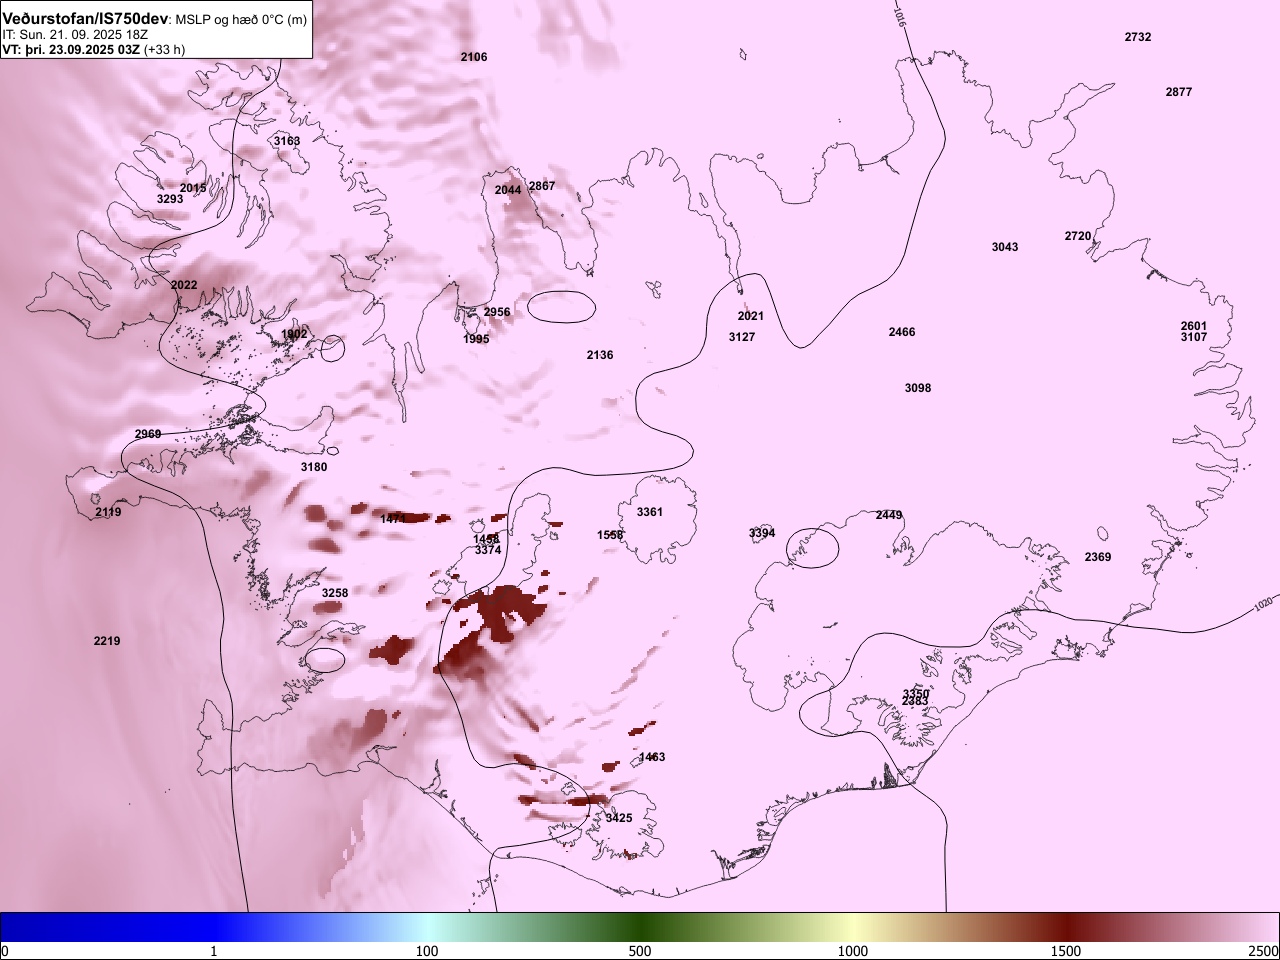Click the color scale label 500
The image size is (1280, 960).
pos(640,951)
